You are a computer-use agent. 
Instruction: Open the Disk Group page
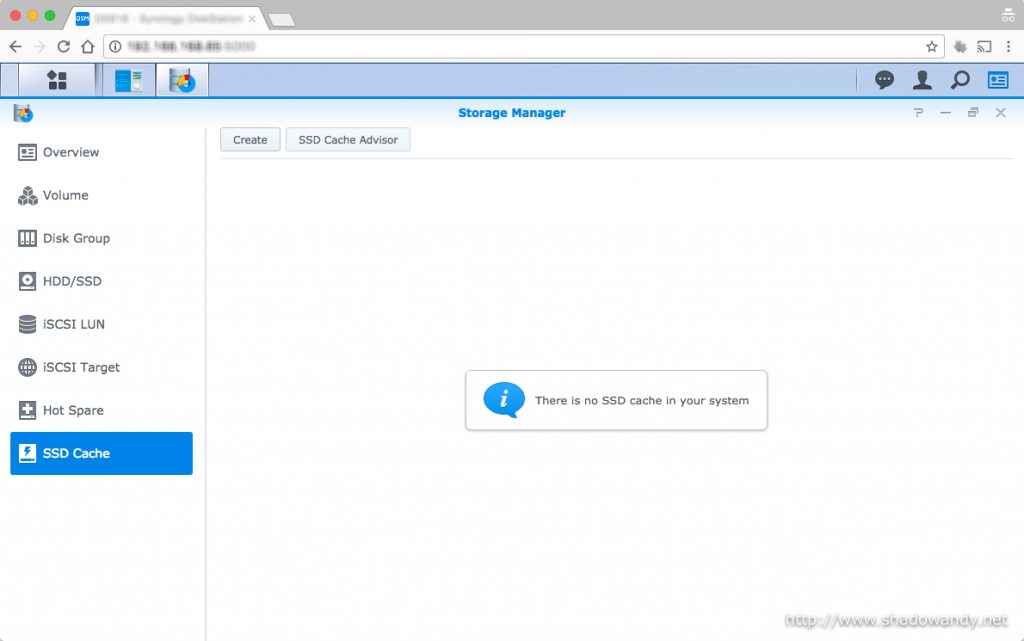tap(76, 238)
